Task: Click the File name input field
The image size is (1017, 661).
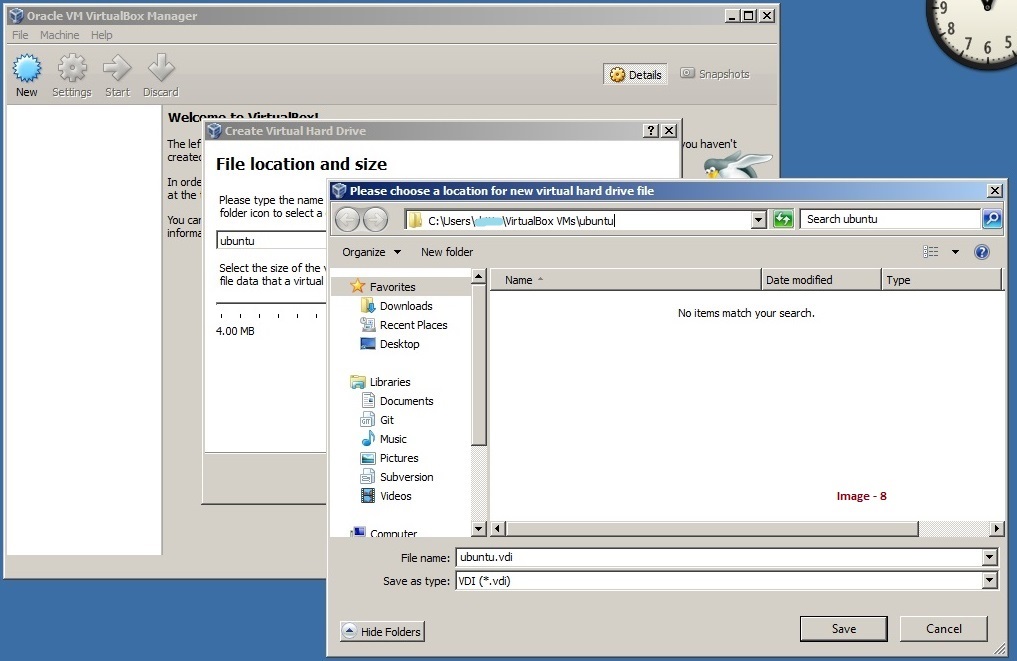Action: coord(719,557)
